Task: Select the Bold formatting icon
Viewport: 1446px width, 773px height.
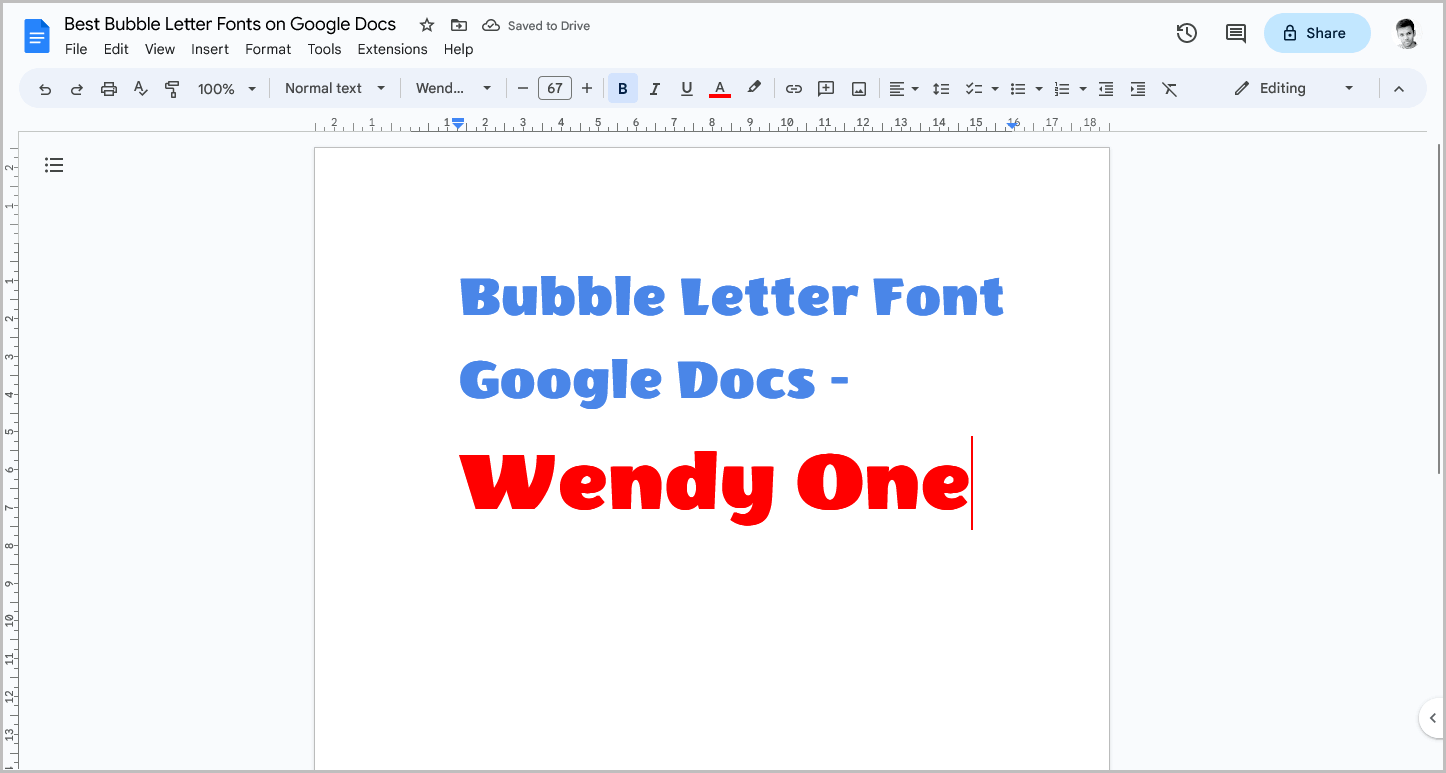Action: 622,88
